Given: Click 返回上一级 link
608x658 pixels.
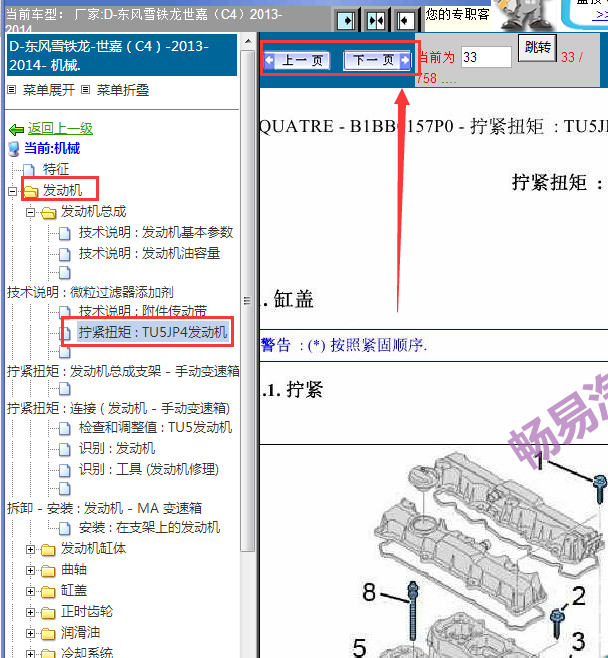Looking at the screenshot, I should [x=60, y=128].
